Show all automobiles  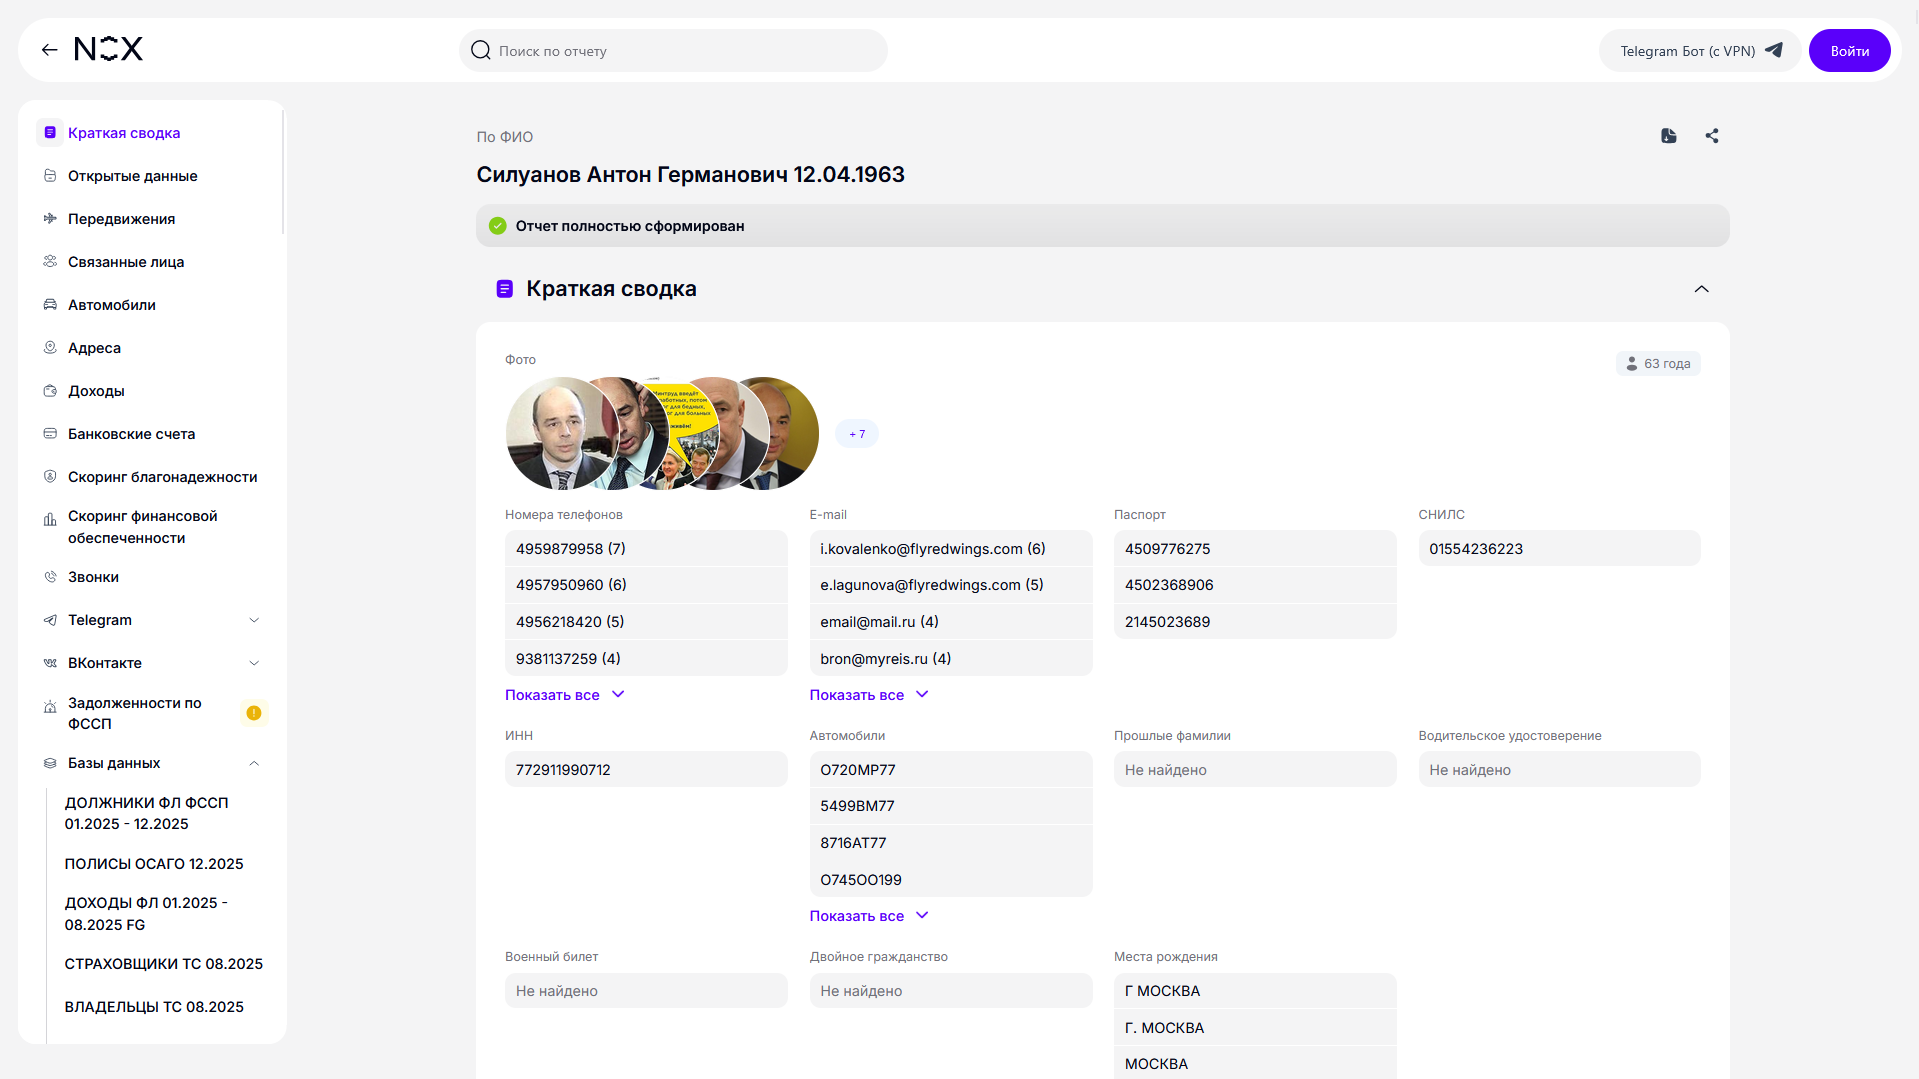tap(869, 916)
